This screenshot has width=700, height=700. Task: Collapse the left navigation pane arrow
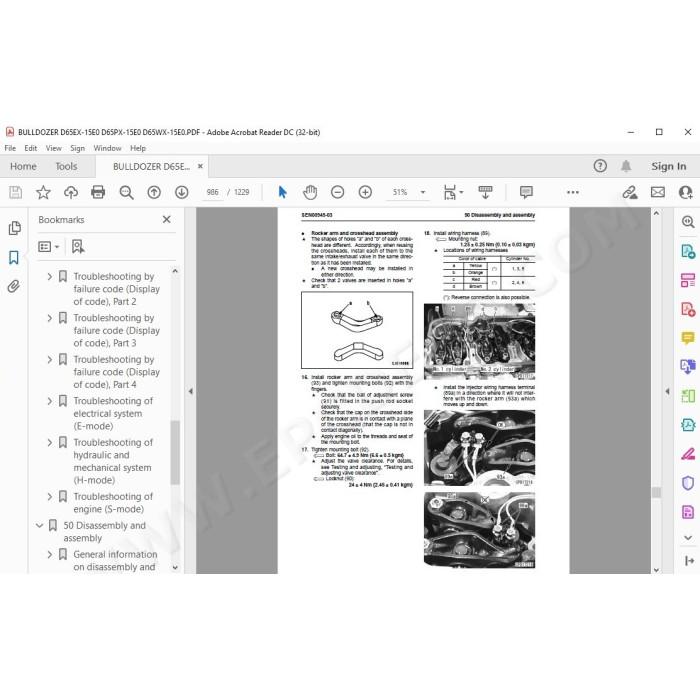click(191, 392)
